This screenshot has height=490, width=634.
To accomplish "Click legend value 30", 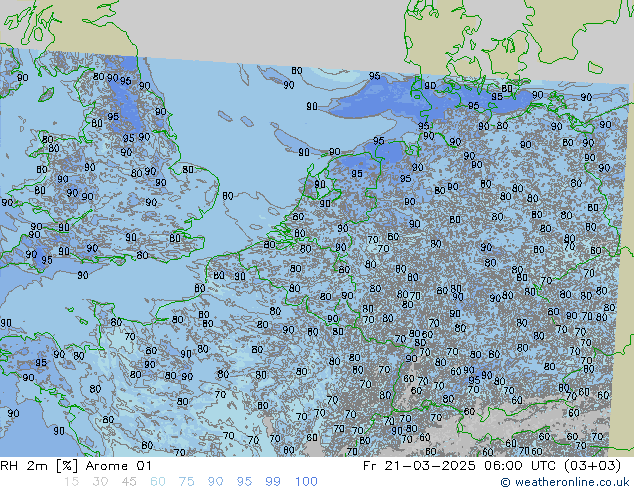I will (100, 482).
